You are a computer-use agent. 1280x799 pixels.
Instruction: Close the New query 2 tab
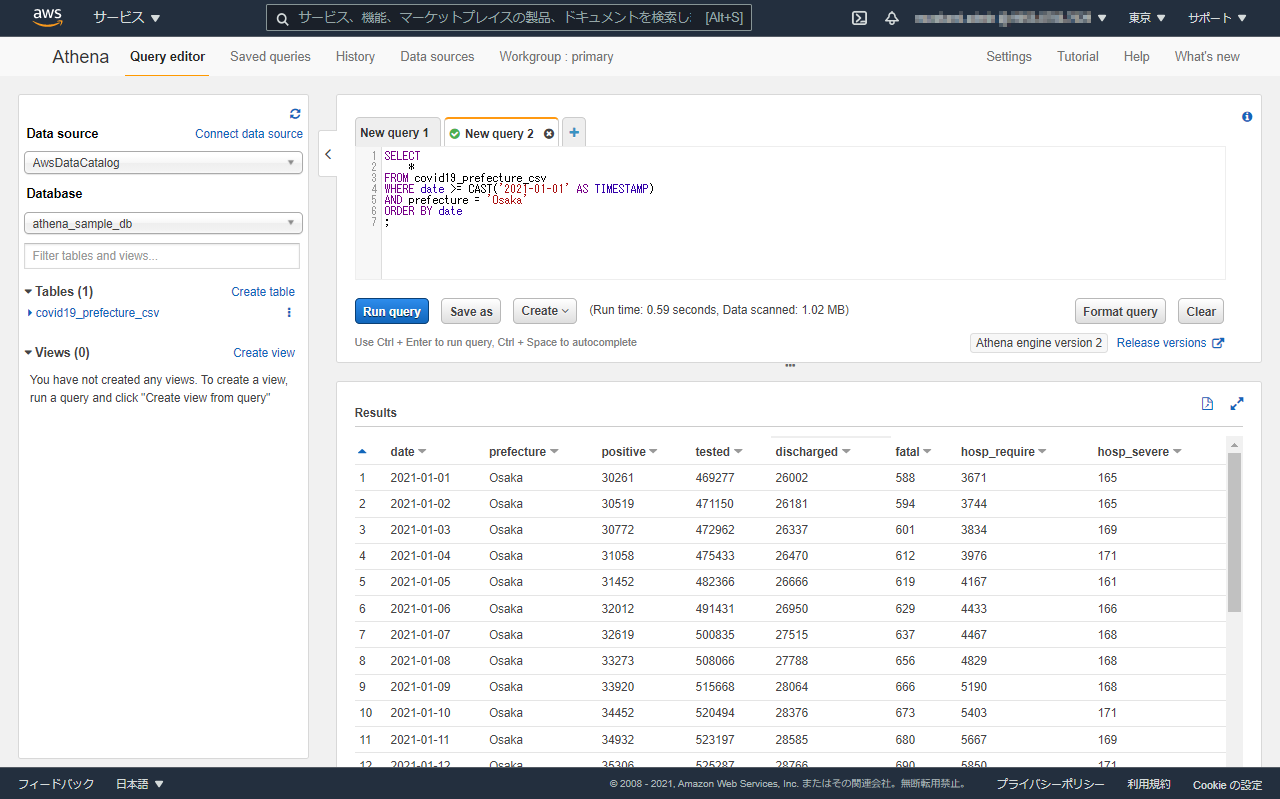[x=549, y=134]
